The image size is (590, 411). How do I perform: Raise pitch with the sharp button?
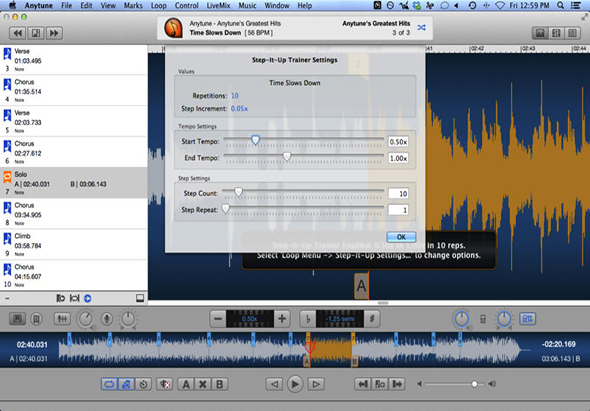coord(372,319)
